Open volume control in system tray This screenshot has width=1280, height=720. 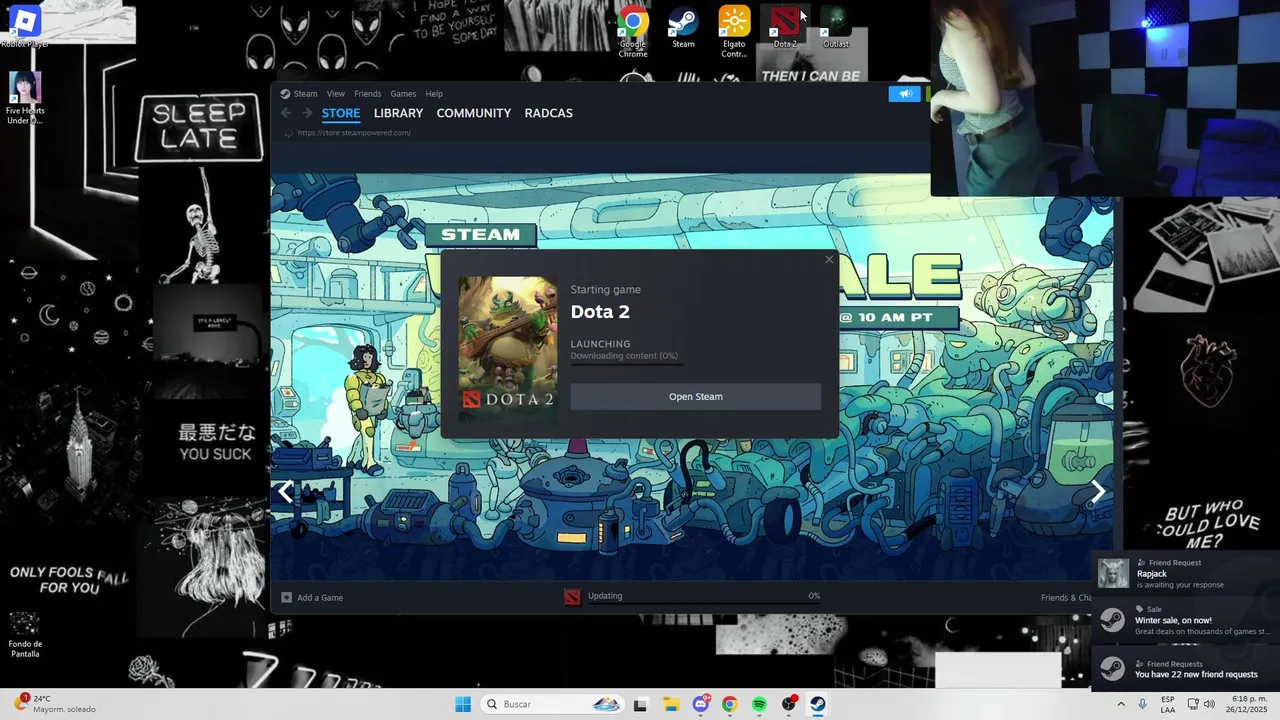click(1209, 704)
